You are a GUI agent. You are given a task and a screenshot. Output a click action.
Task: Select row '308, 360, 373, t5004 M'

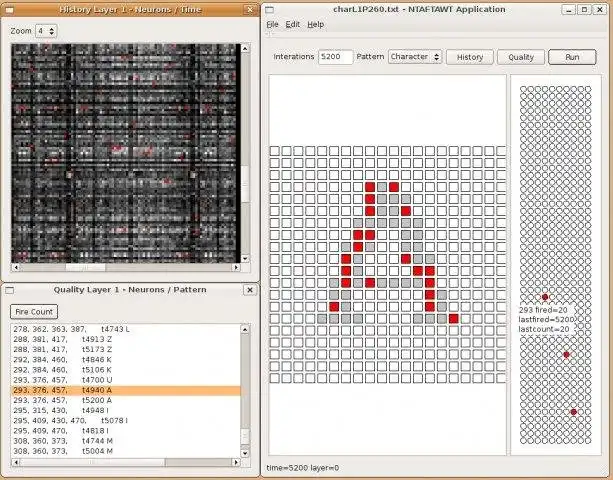point(125,451)
